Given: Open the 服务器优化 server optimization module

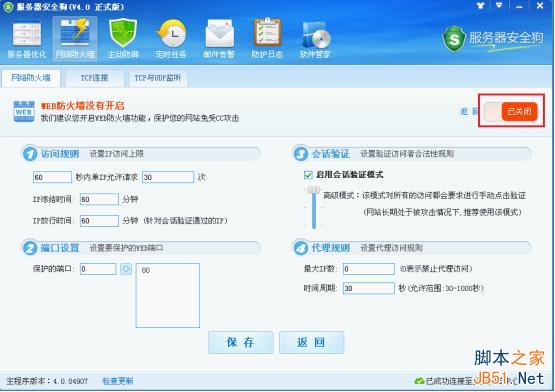Looking at the screenshot, I should tap(27, 39).
